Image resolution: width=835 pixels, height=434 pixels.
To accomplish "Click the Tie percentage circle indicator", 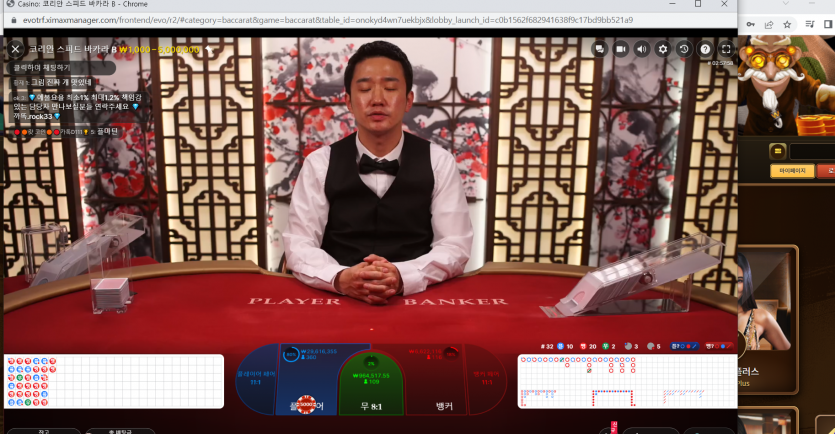I will click(371, 363).
